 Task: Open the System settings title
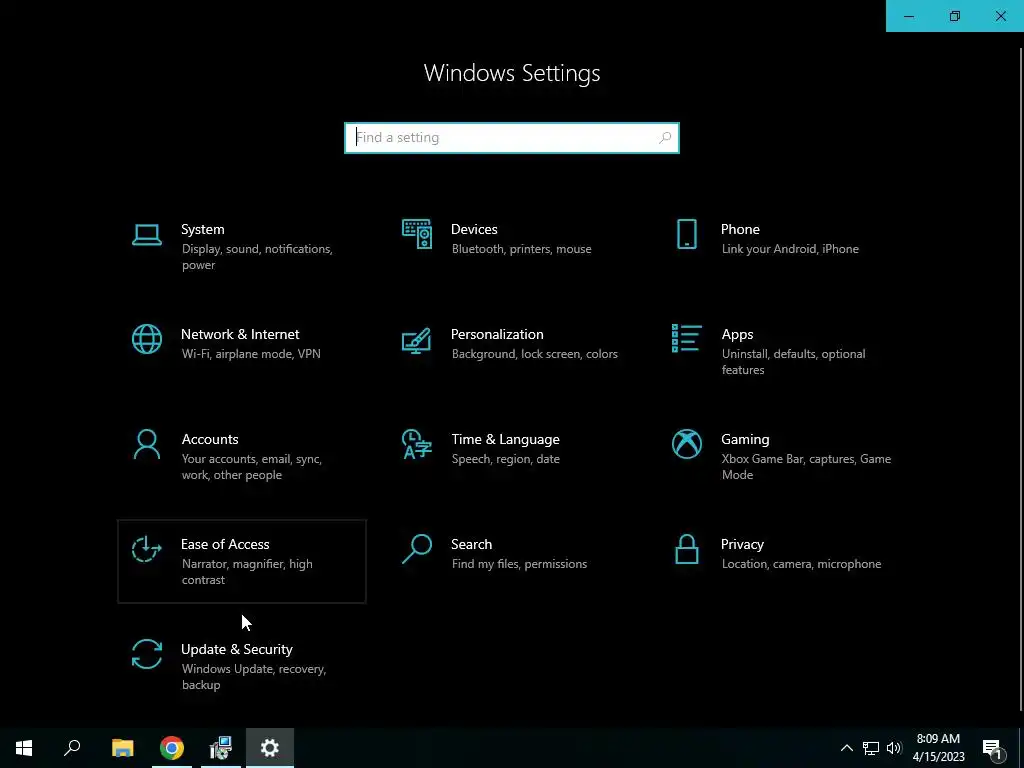(x=202, y=229)
